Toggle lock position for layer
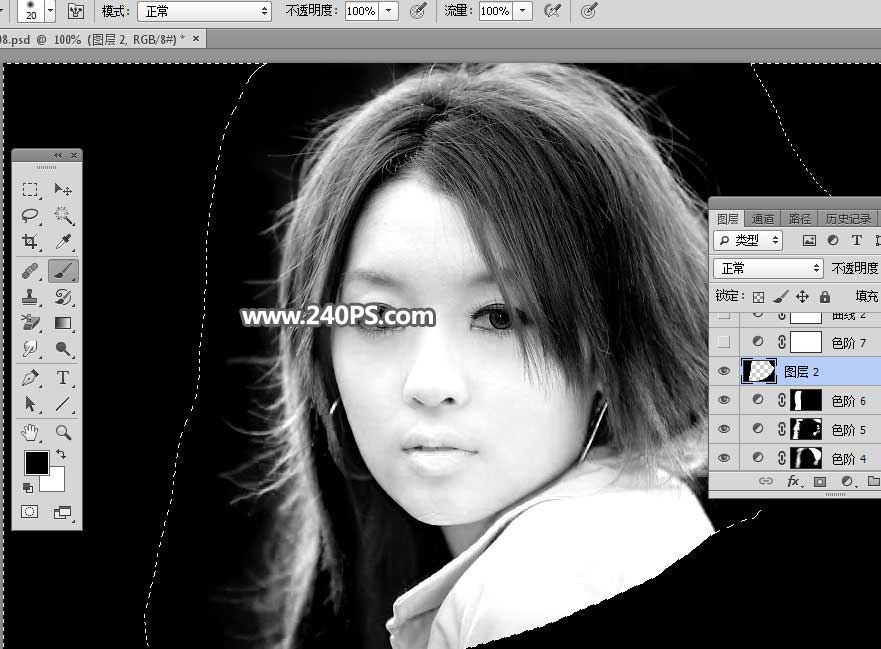The width and height of the screenshot is (881, 649). point(802,297)
